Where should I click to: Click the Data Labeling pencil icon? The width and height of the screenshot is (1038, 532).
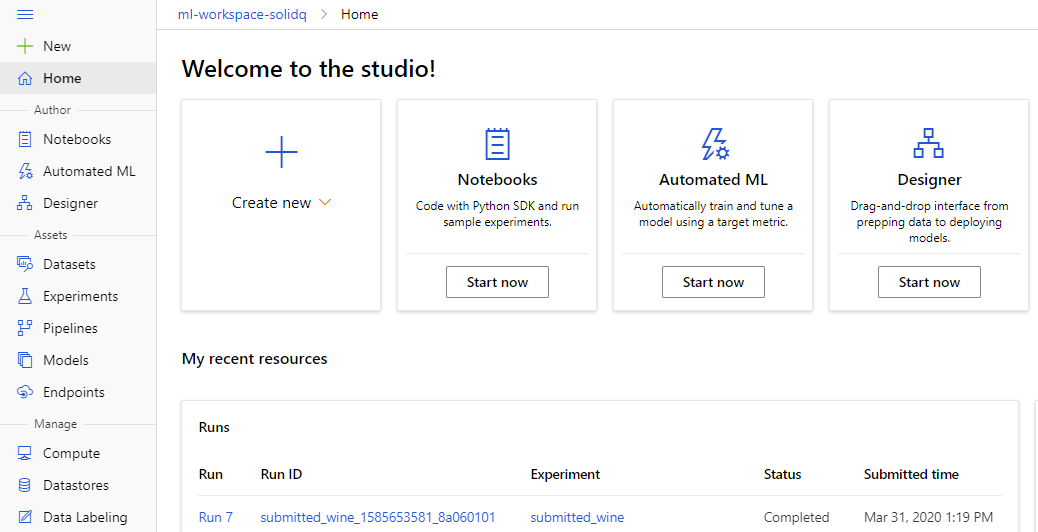(x=25, y=517)
